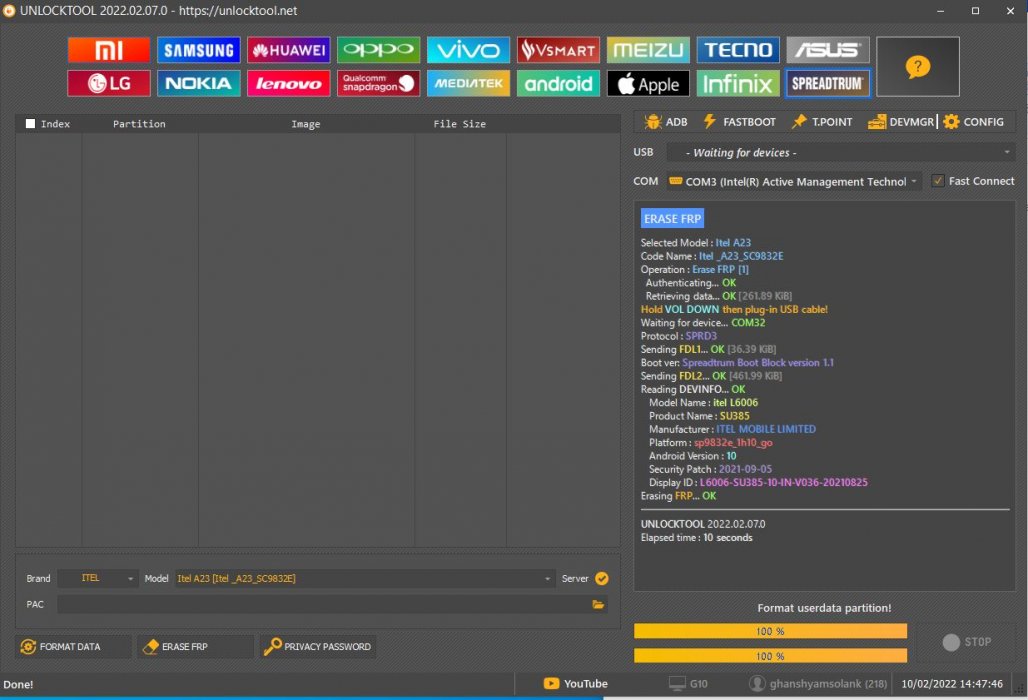Click the Model Name value itel L6006
This screenshot has height=700, width=1028.
point(736,402)
